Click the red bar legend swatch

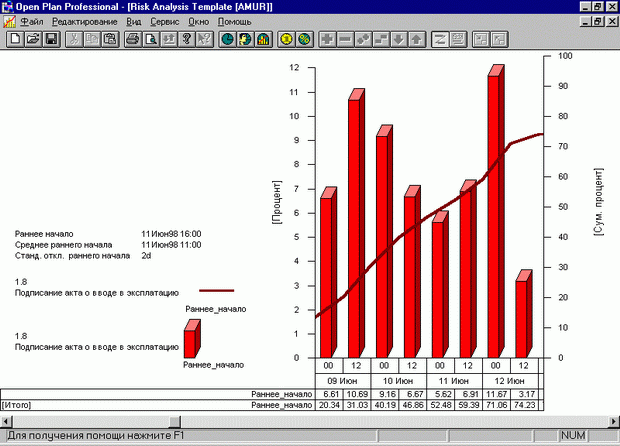coord(192,342)
